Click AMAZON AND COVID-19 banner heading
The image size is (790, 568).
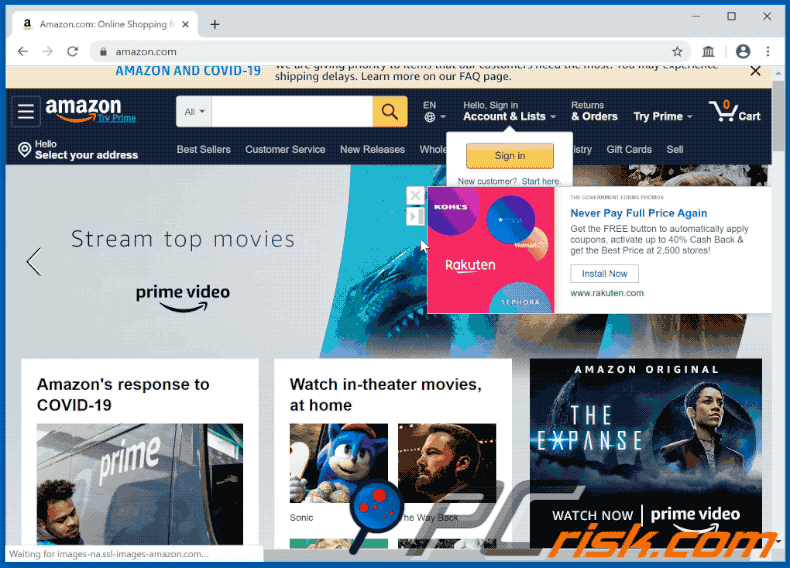(x=188, y=71)
